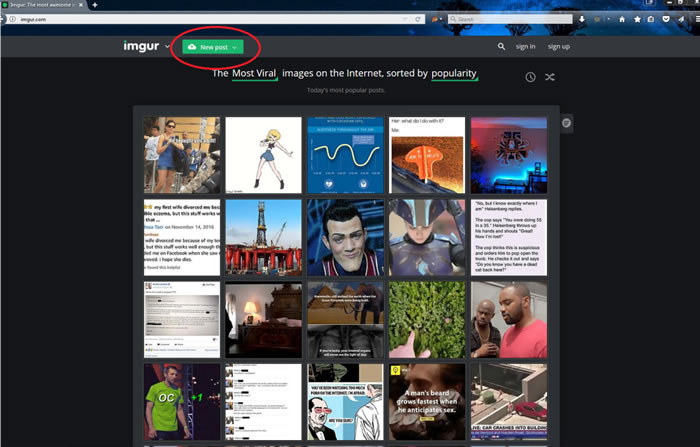Viewport: 700px width, 447px height.
Task: Open the Most Viral section dropdown
Action: pyautogui.click(x=254, y=74)
